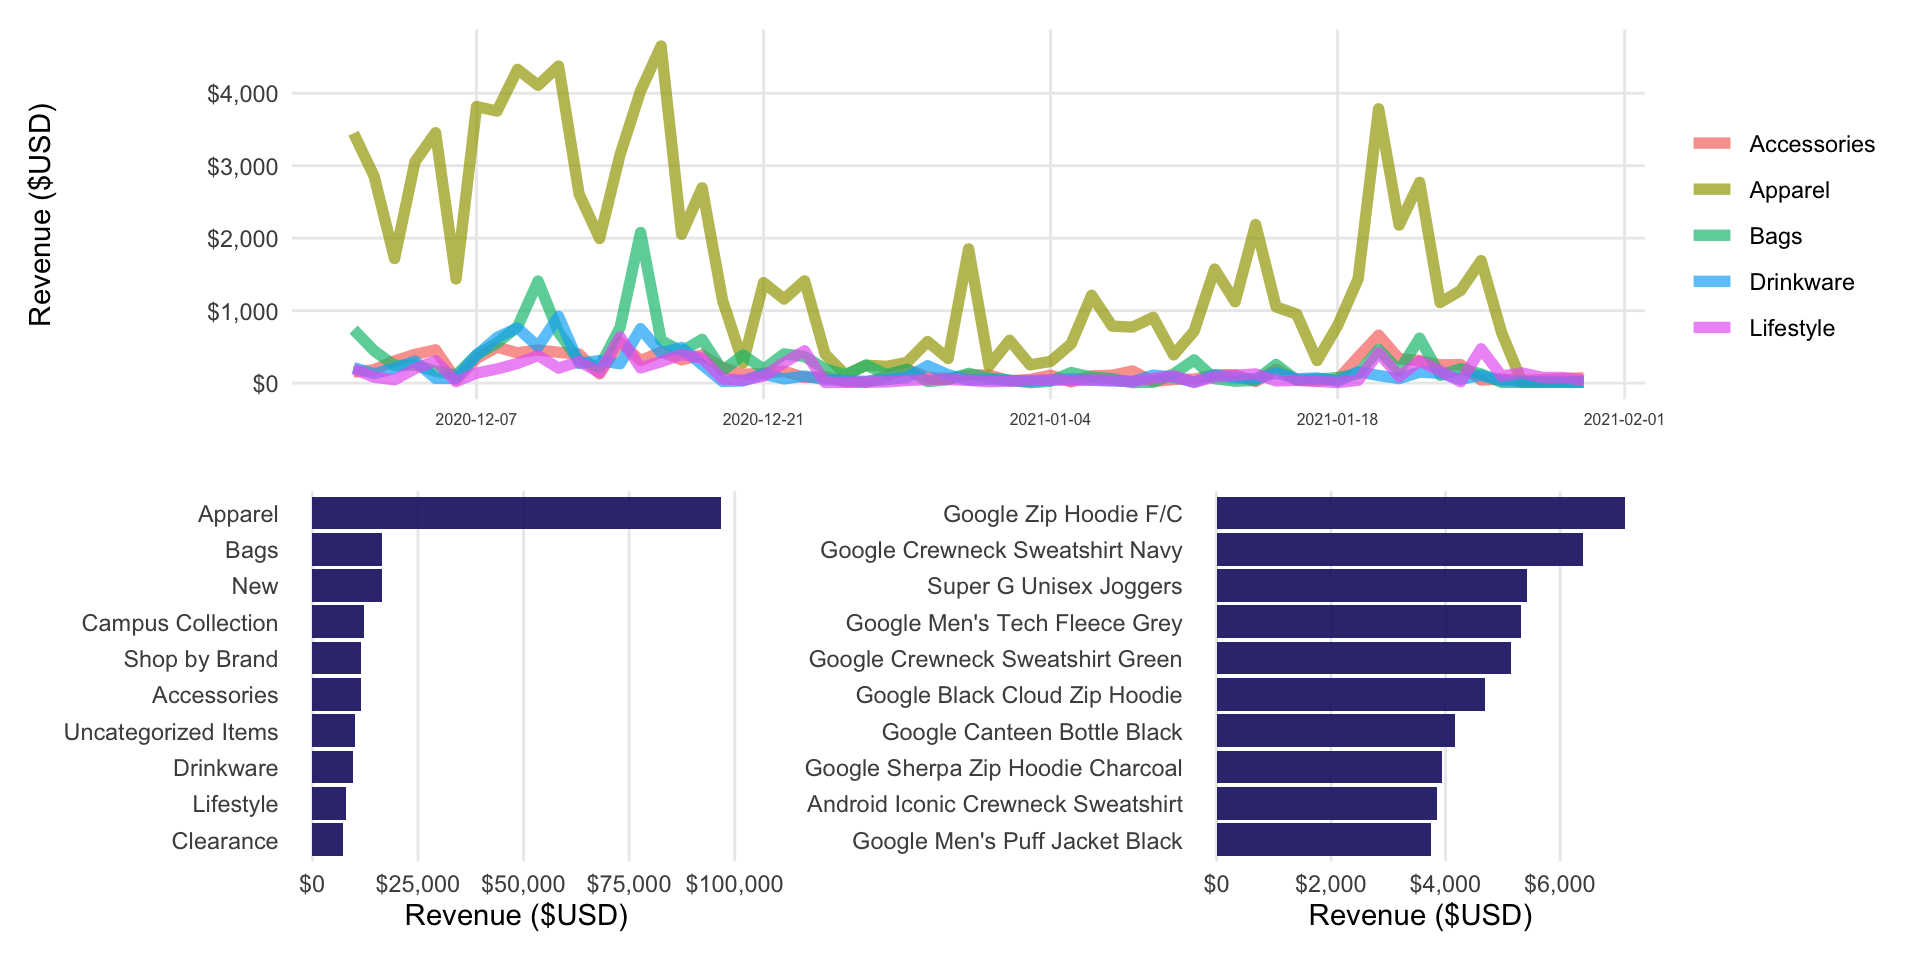The width and height of the screenshot is (1920, 960).
Task: Click the Apparel legend color swatch
Action: [1711, 190]
